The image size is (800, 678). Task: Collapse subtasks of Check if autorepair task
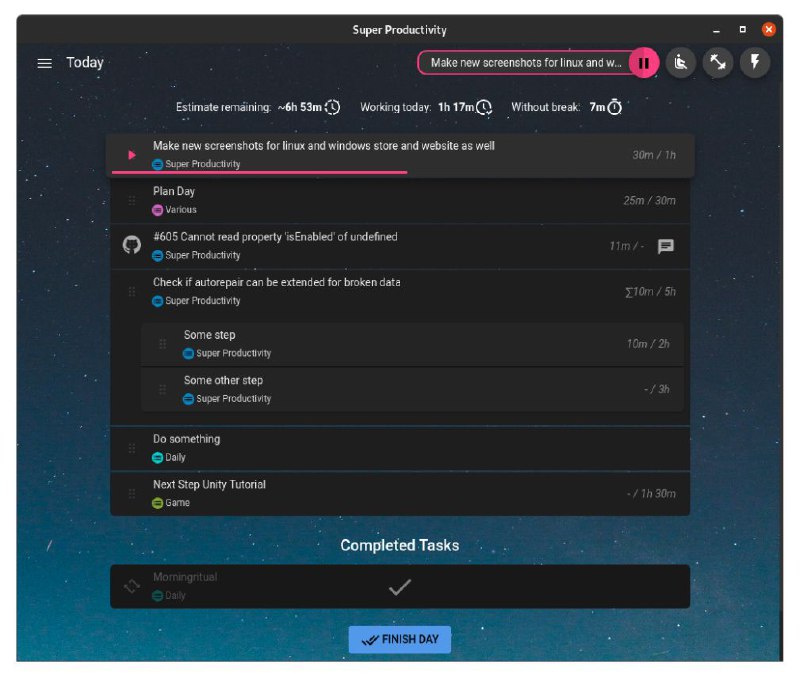(x=131, y=291)
